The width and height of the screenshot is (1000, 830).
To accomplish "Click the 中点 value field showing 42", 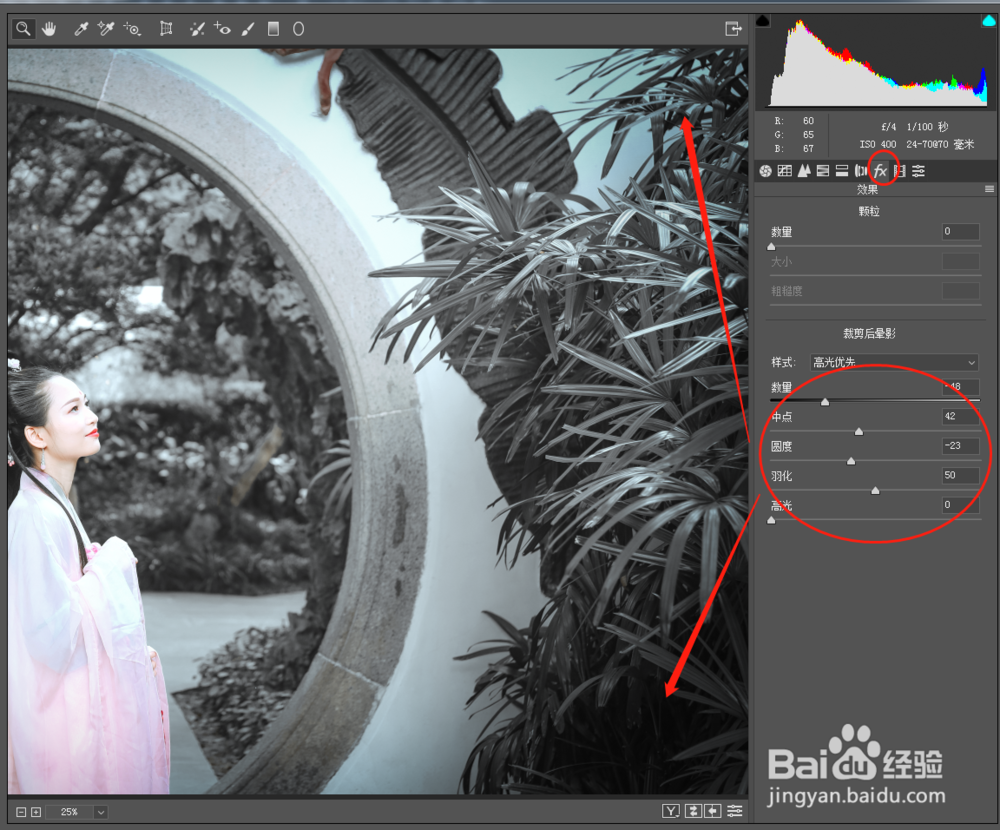I will pos(960,416).
